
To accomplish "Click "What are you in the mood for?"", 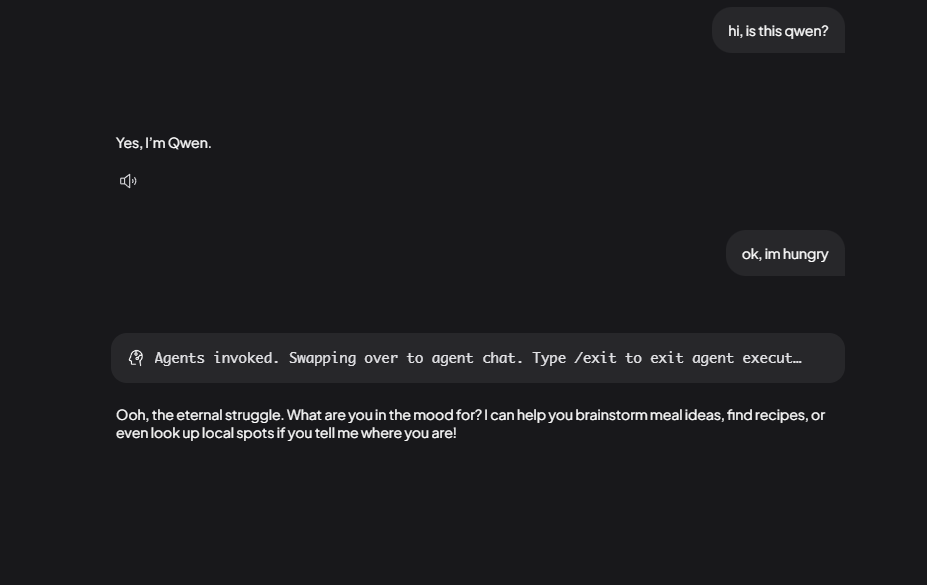I will [384, 415].
